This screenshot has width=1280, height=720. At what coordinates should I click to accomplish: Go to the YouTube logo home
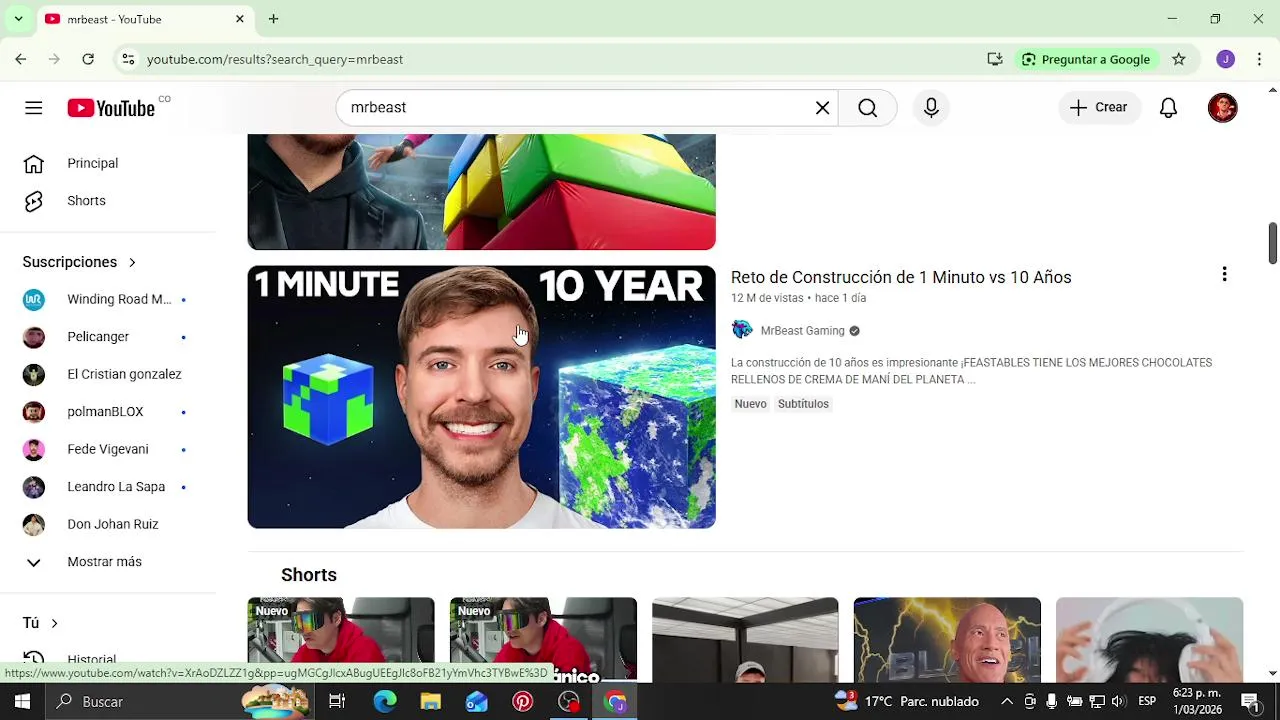click(111, 108)
